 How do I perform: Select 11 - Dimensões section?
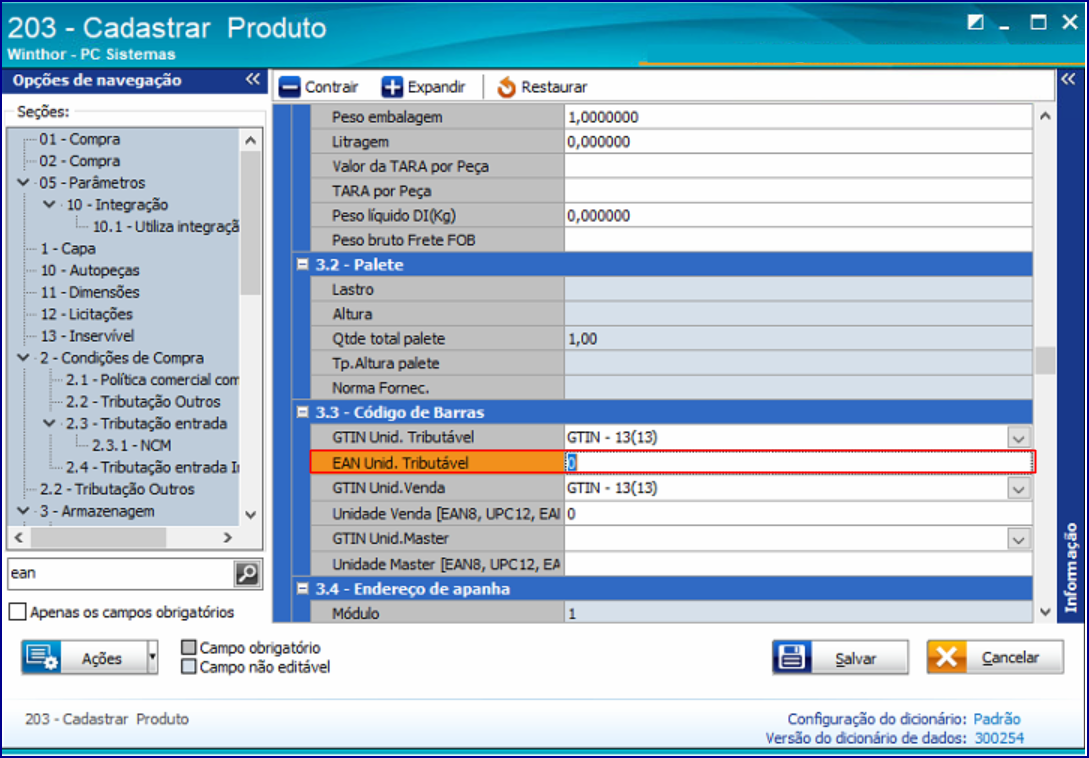90,292
